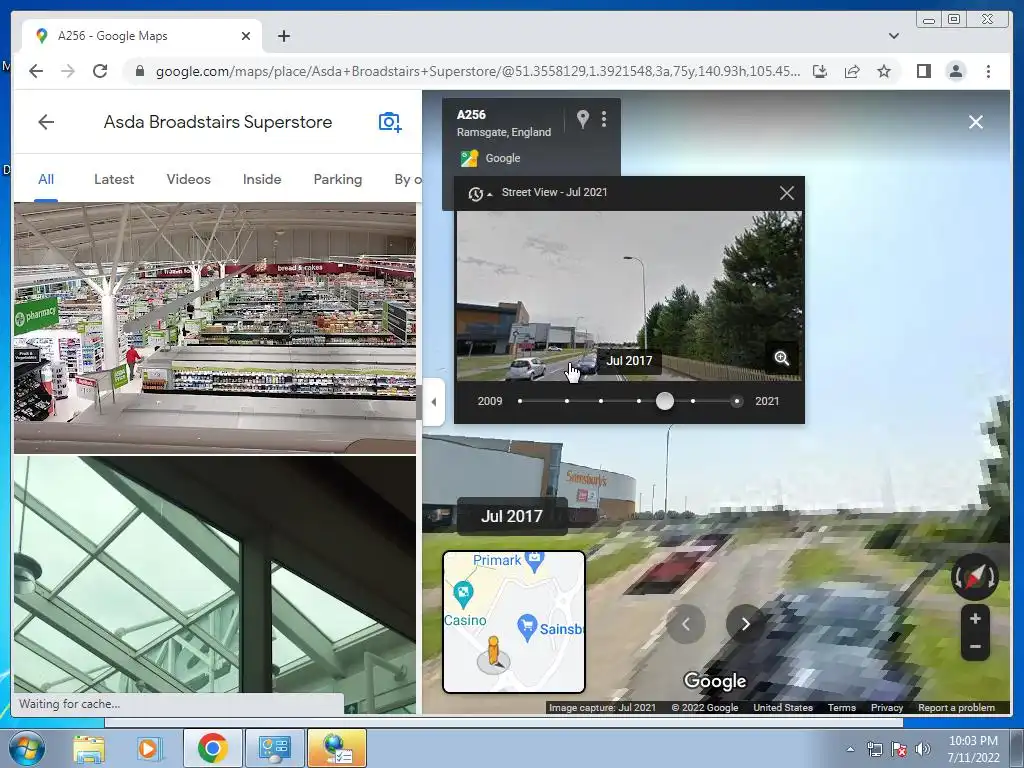This screenshot has width=1024, height=768.
Task: Go to previous photo arrow
Action: [686, 624]
